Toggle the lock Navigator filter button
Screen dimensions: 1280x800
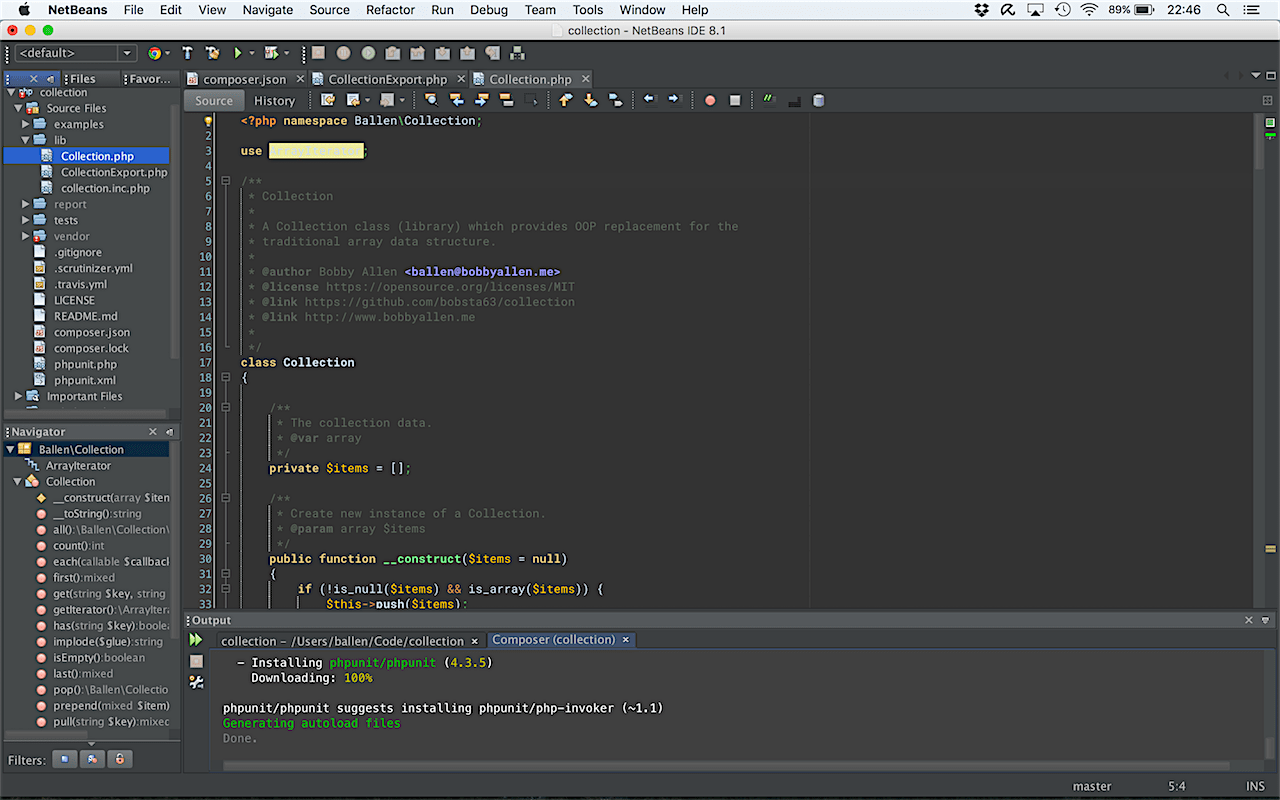pyautogui.click(x=119, y=759)
